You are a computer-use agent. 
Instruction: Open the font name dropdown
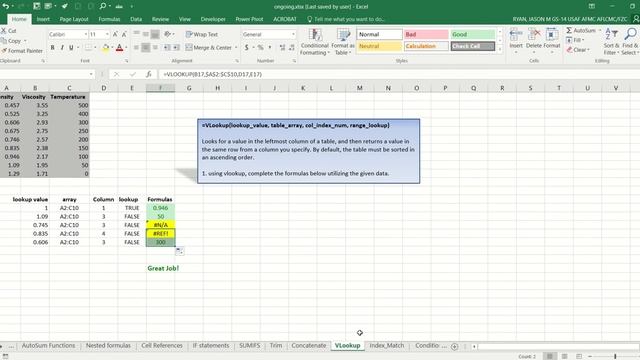pyautogui.click(x=86, y=34)
